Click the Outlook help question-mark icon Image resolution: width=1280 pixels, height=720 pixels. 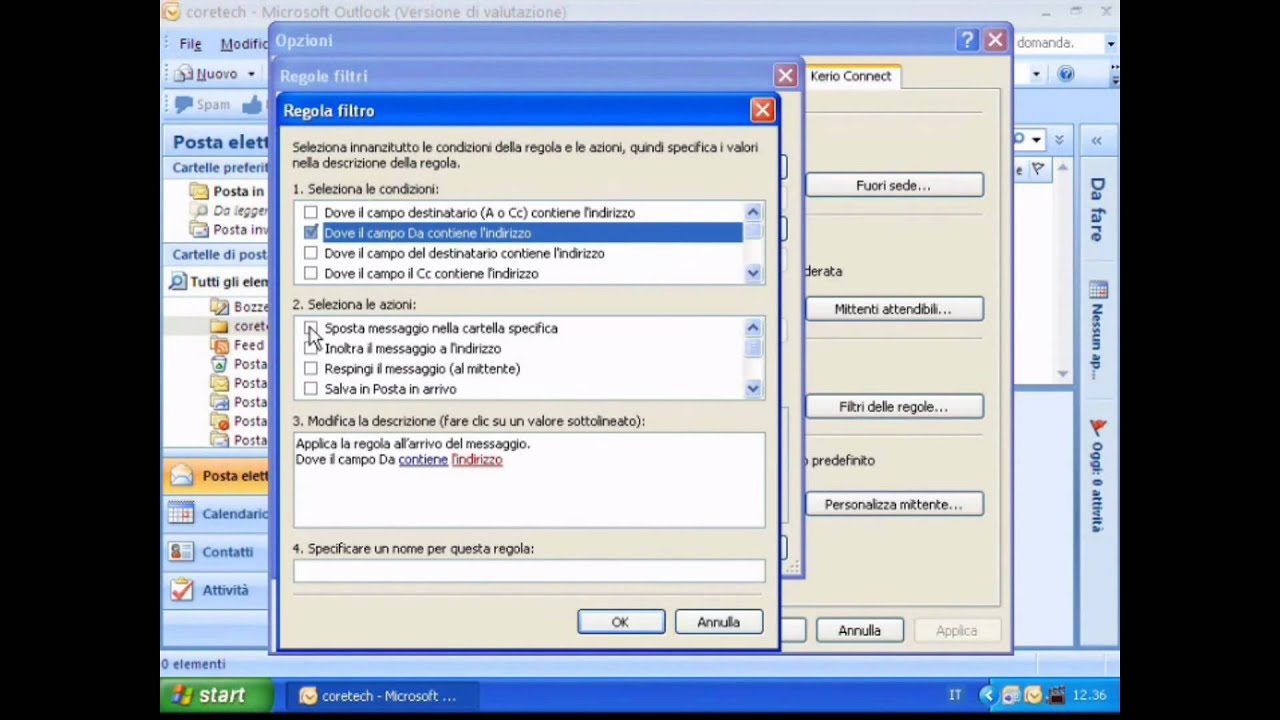click(1066, 74)
